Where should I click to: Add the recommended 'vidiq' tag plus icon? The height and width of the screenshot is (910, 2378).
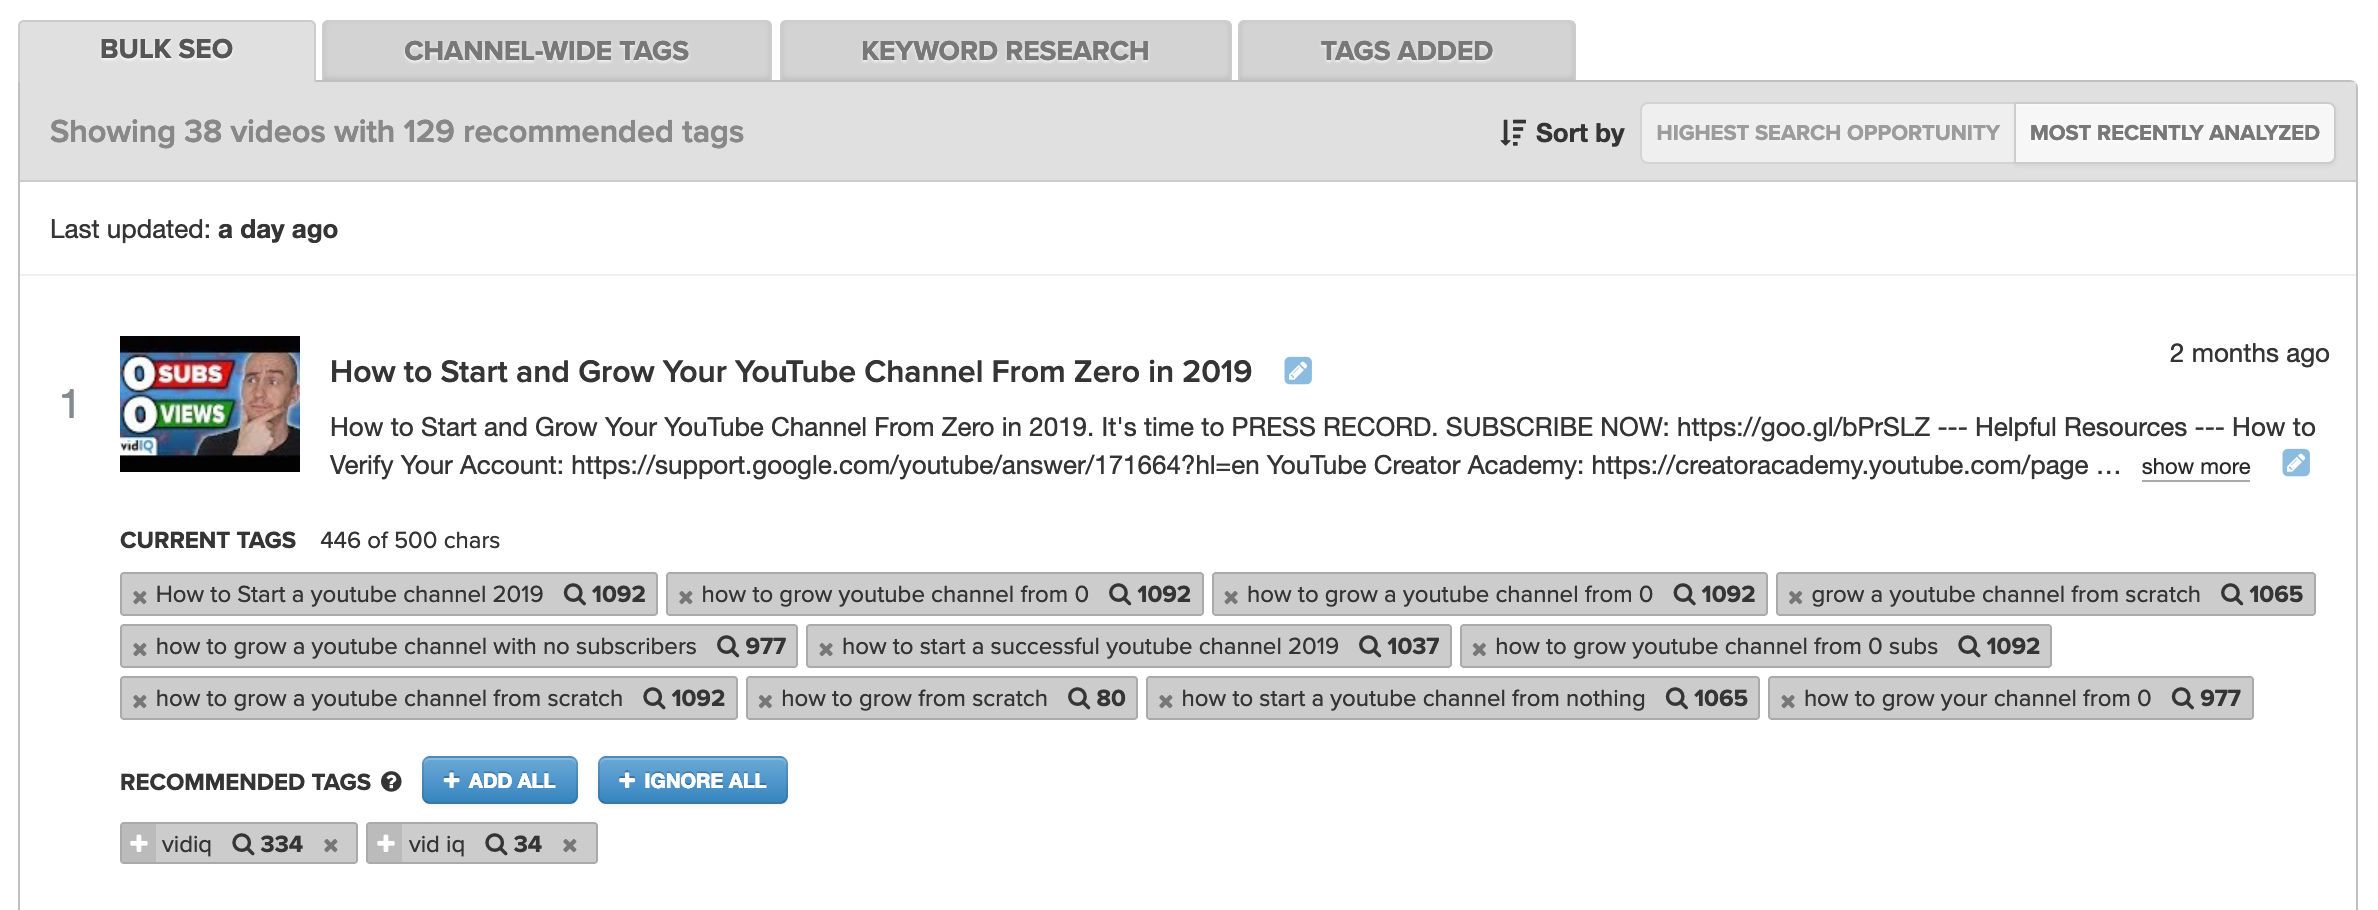pos(139,843)
